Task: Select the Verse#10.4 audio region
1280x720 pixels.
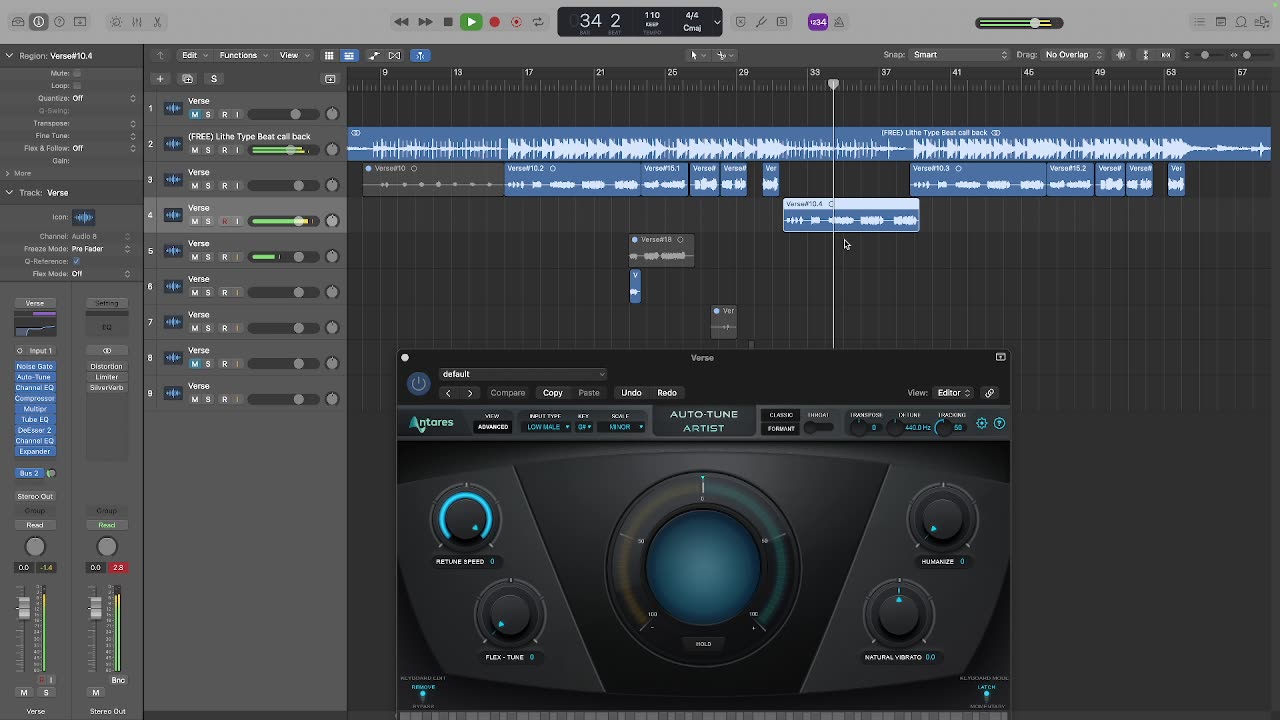Action: tap(851, 215)
